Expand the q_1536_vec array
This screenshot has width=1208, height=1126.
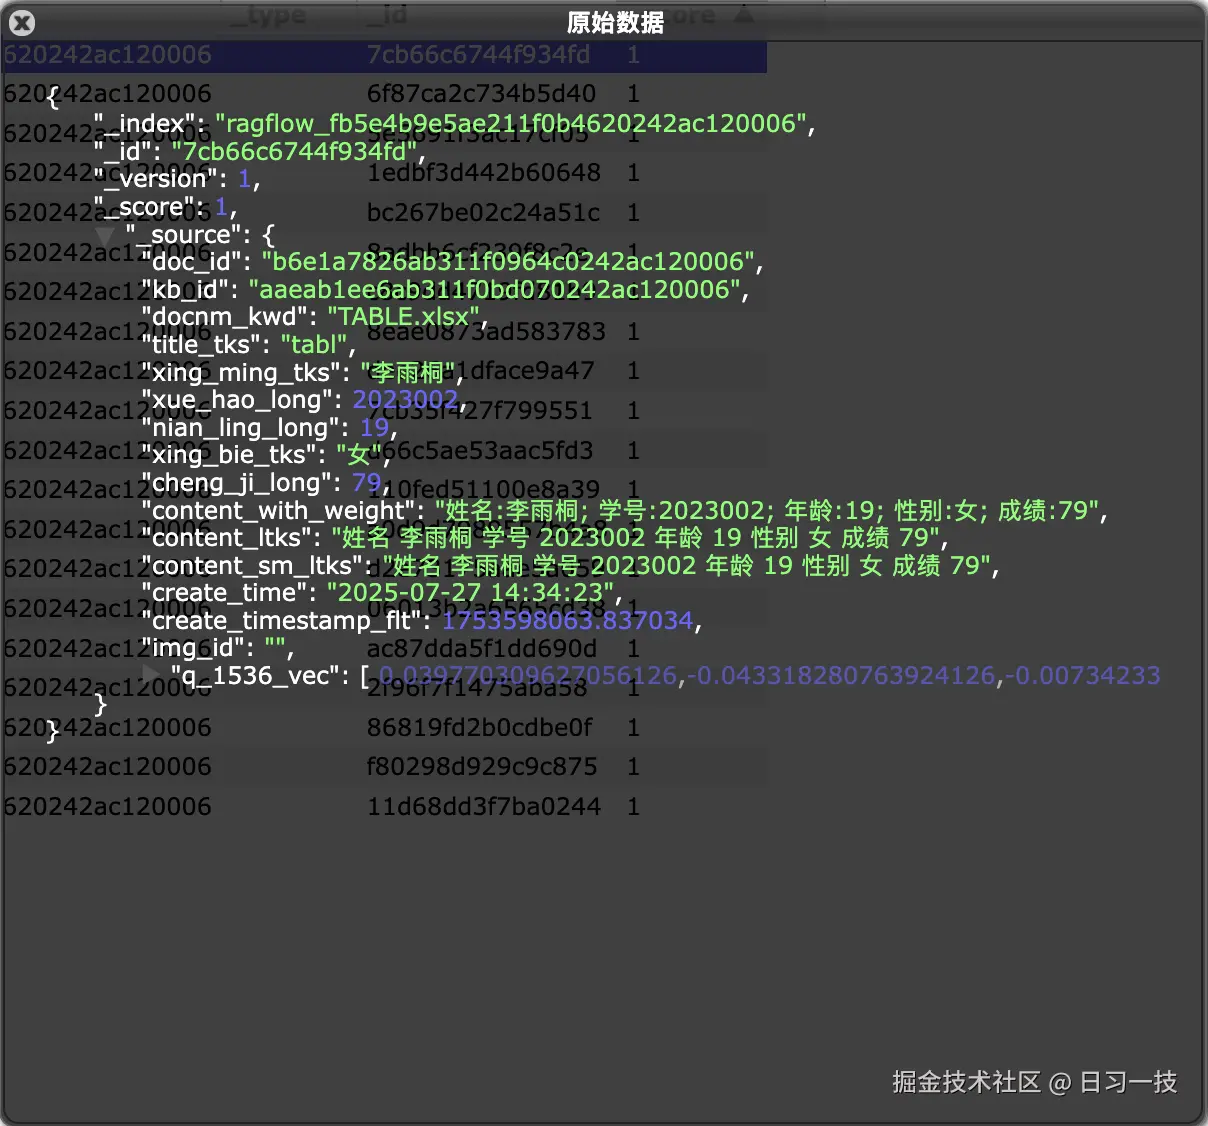tap(148, 673)
